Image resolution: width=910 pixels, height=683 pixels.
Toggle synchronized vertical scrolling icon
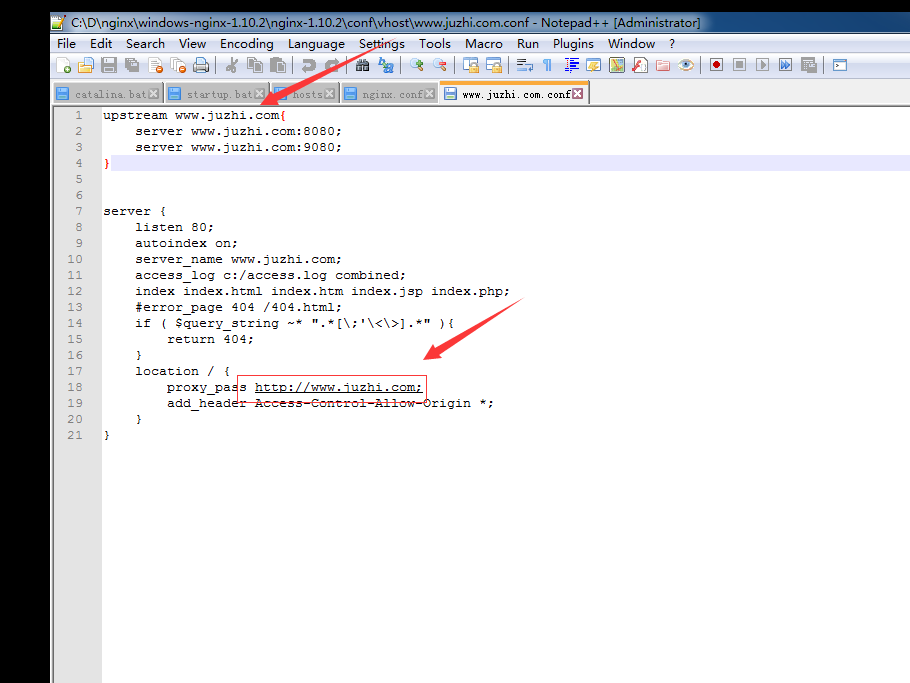(x=470, y=66)
